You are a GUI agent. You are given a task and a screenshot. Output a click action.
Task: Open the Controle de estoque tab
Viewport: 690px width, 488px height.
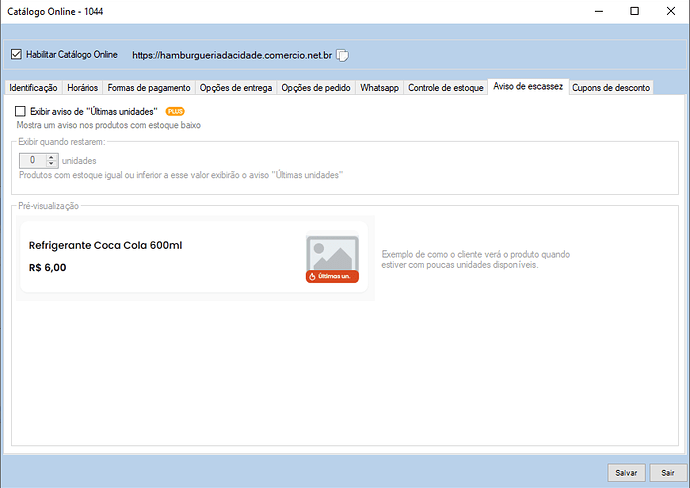pos(446,88)
